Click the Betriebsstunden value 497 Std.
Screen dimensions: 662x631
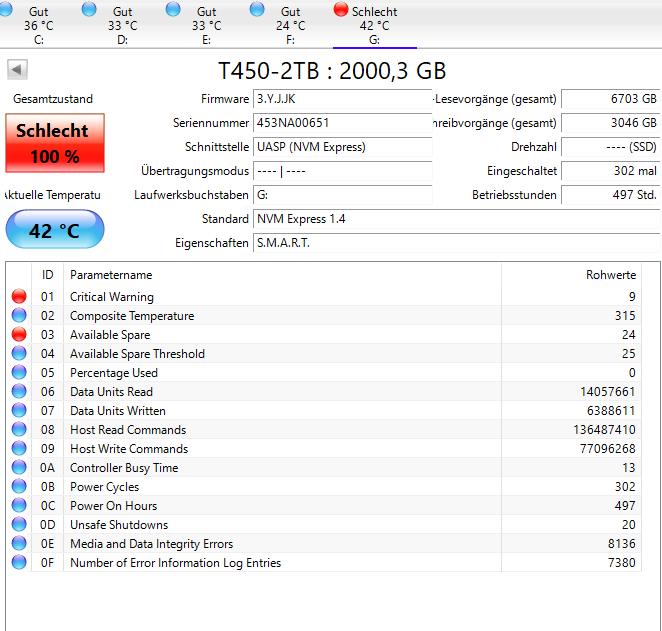610,195
